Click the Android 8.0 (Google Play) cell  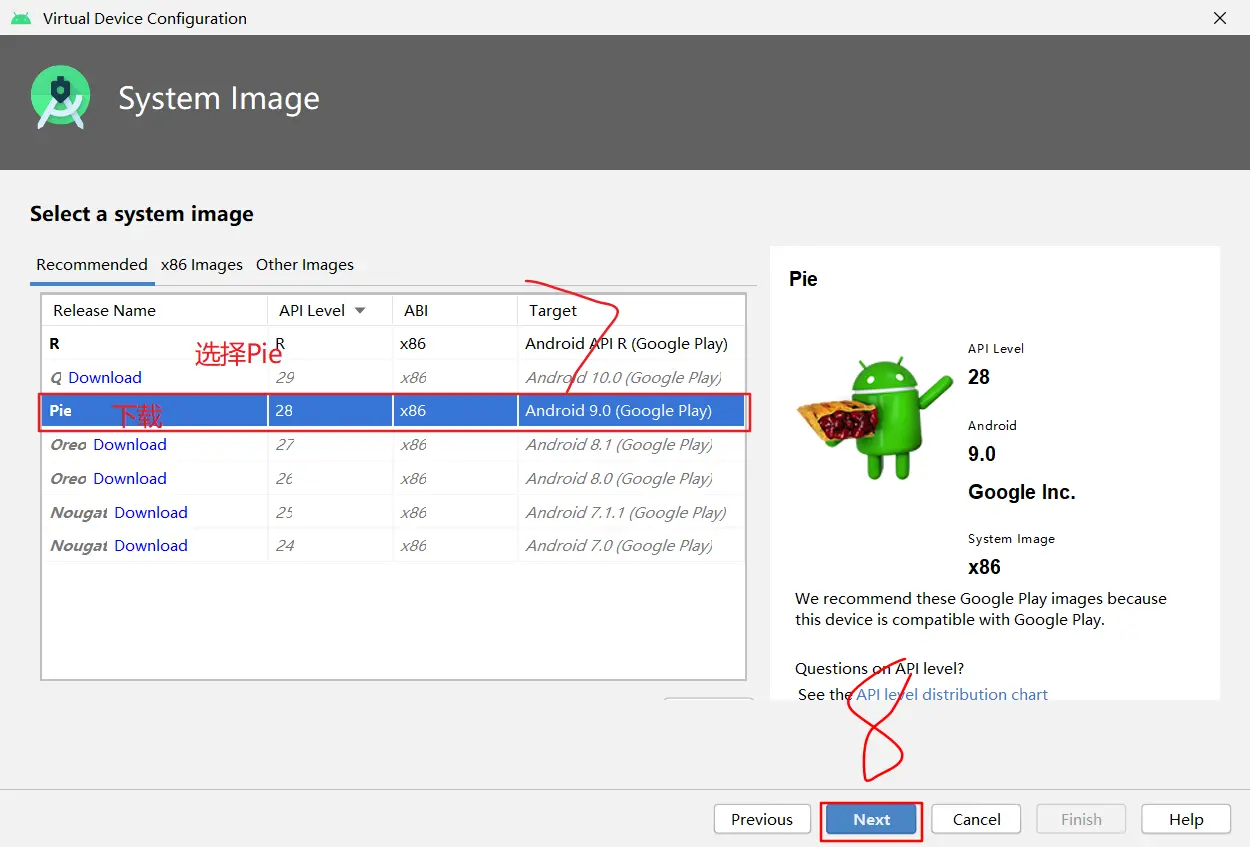[631, 479]
